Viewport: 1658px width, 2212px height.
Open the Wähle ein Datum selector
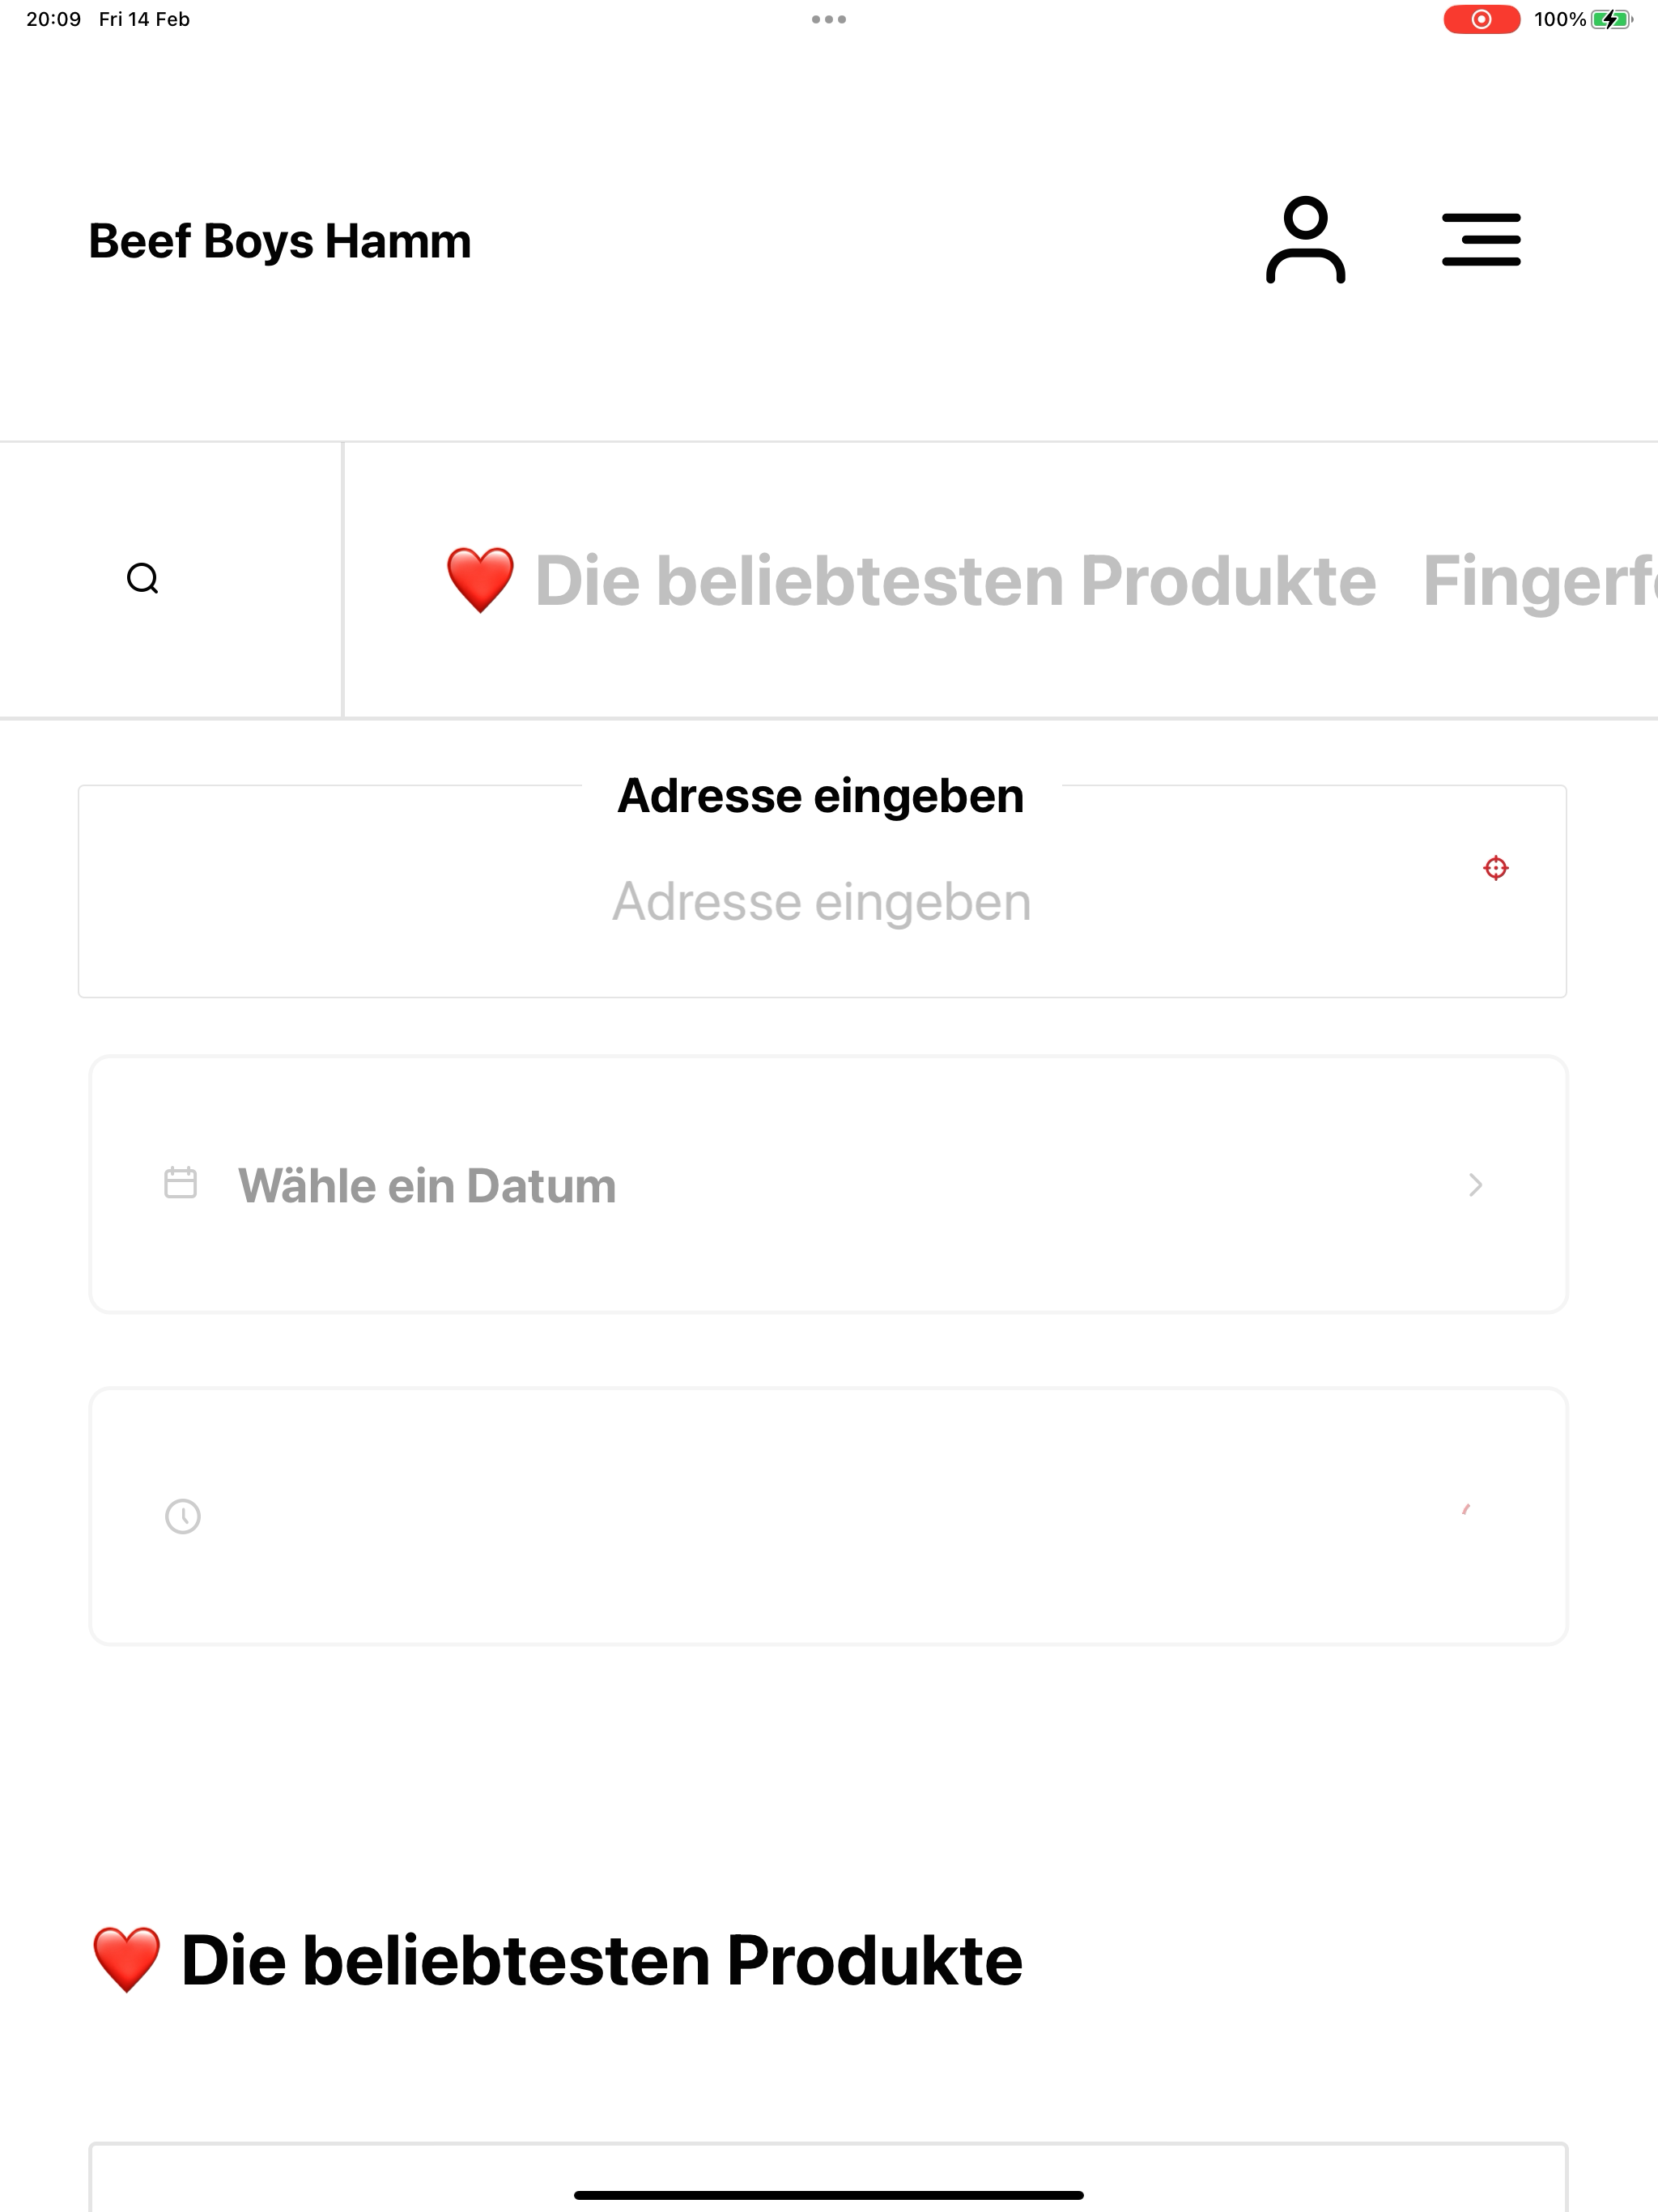[828, 1185]
